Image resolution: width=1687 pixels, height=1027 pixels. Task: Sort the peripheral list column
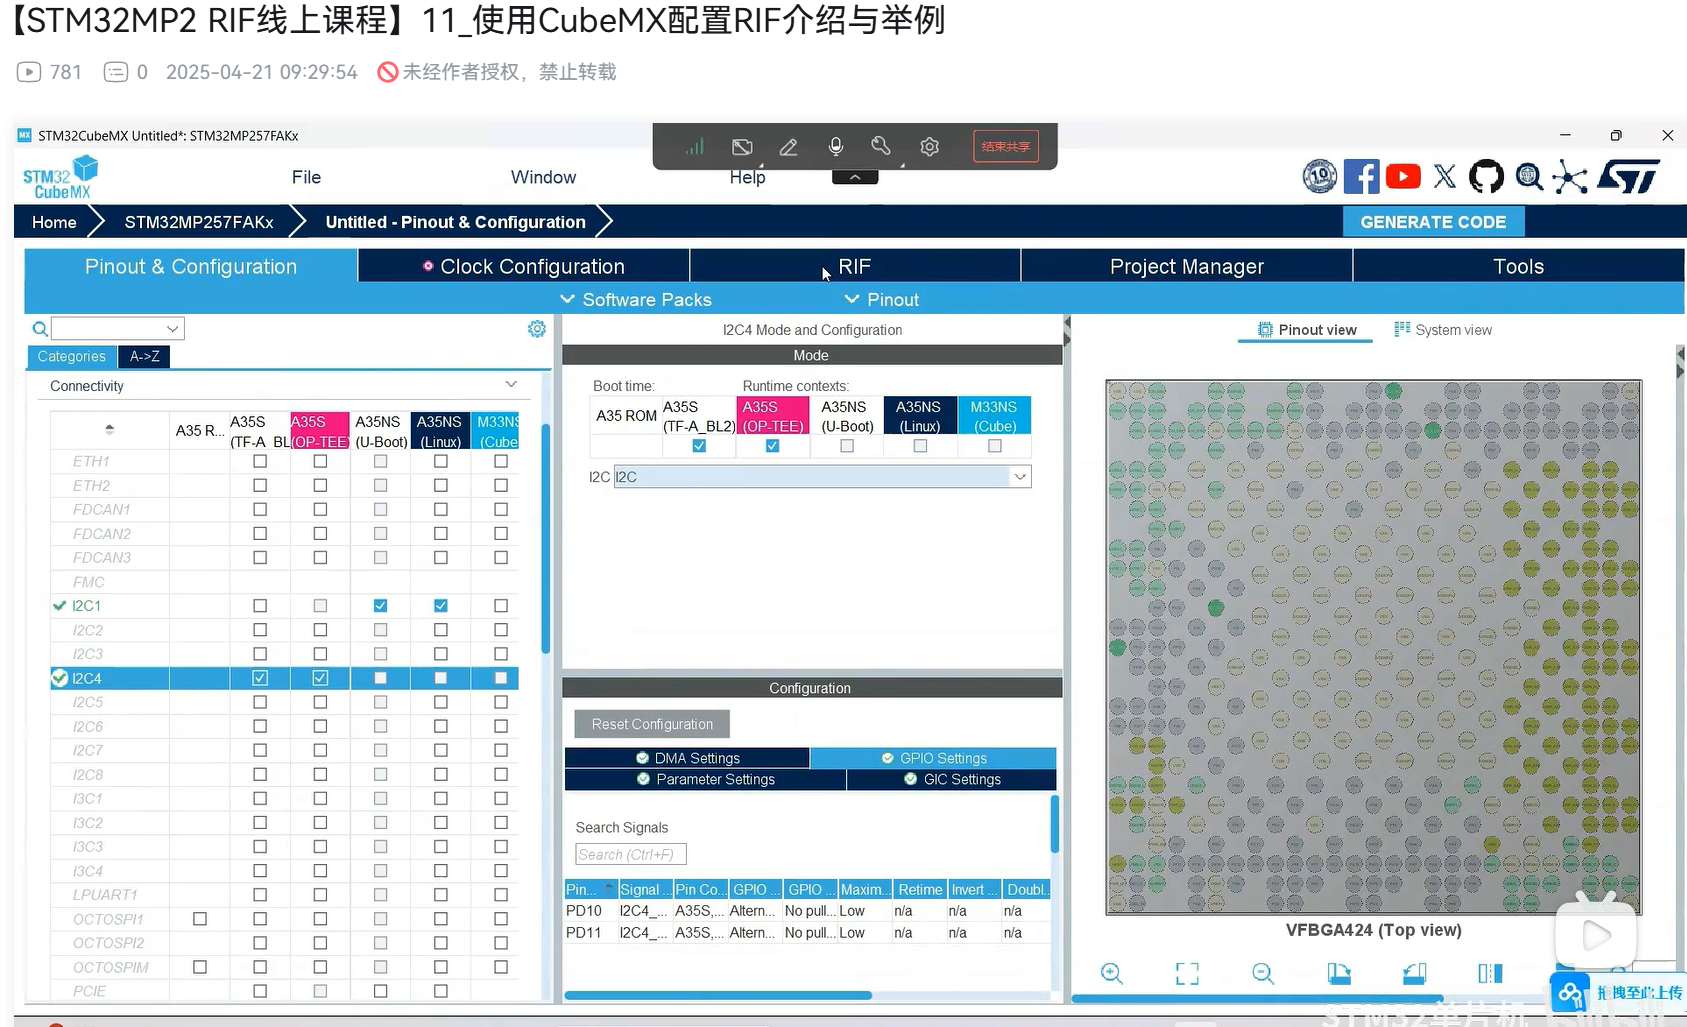(x=109, y=430)
